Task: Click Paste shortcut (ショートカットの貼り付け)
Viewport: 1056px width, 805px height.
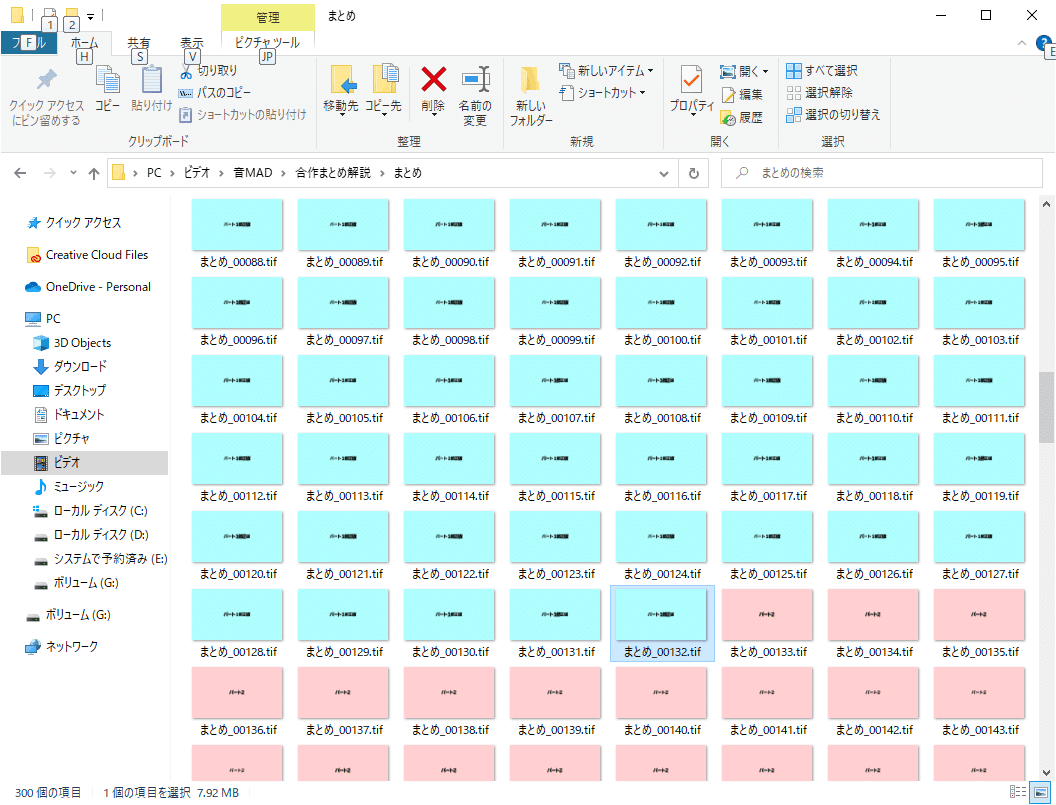Action: coord(242,115)
